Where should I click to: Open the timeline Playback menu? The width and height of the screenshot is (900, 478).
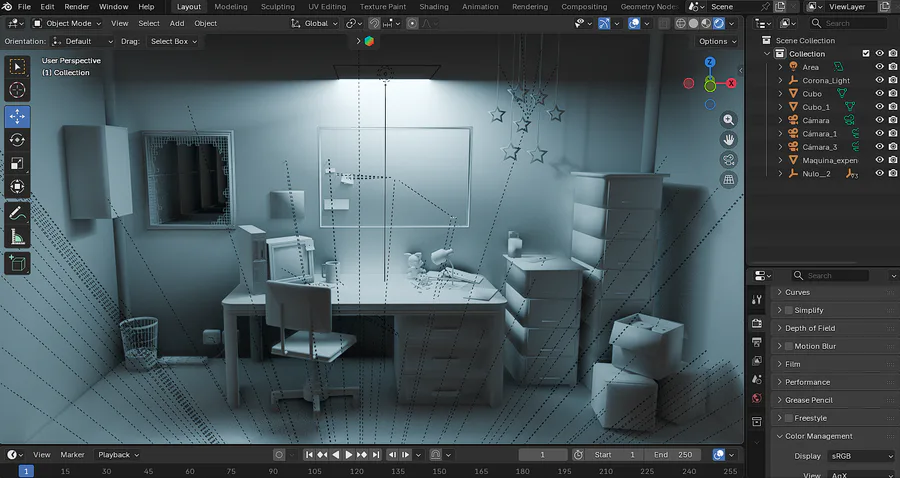pyautogui.click(x=118, y=455)
